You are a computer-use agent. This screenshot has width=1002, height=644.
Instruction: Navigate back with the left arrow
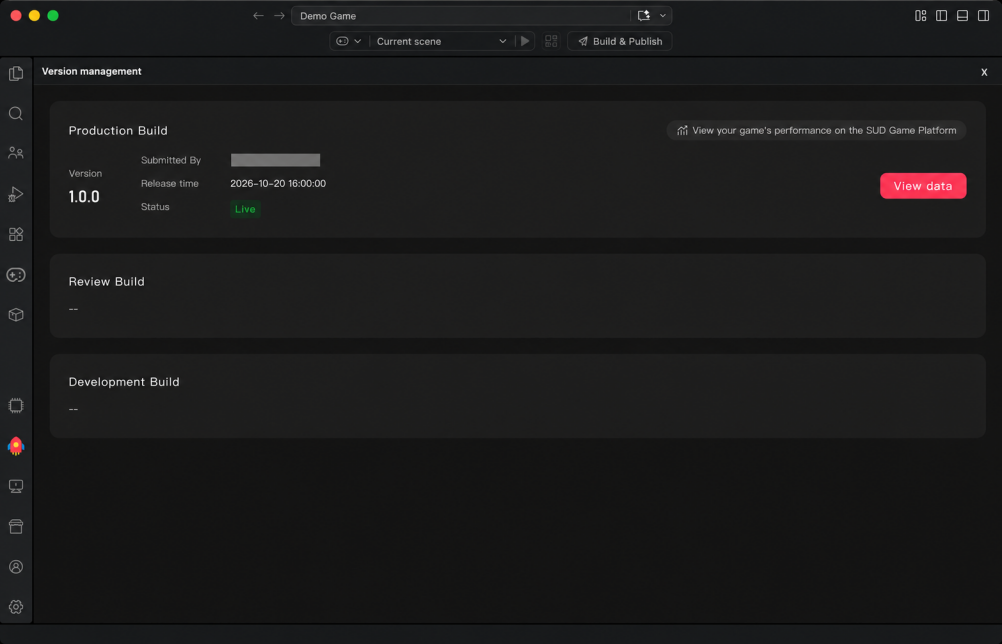(x=258, y=15)
